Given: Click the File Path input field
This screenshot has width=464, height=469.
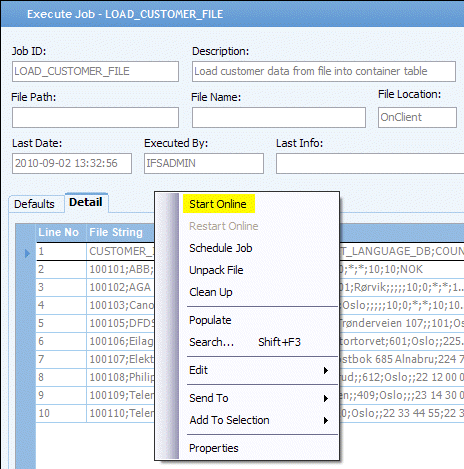Looking at the screenshot, I should coord(95,117).
